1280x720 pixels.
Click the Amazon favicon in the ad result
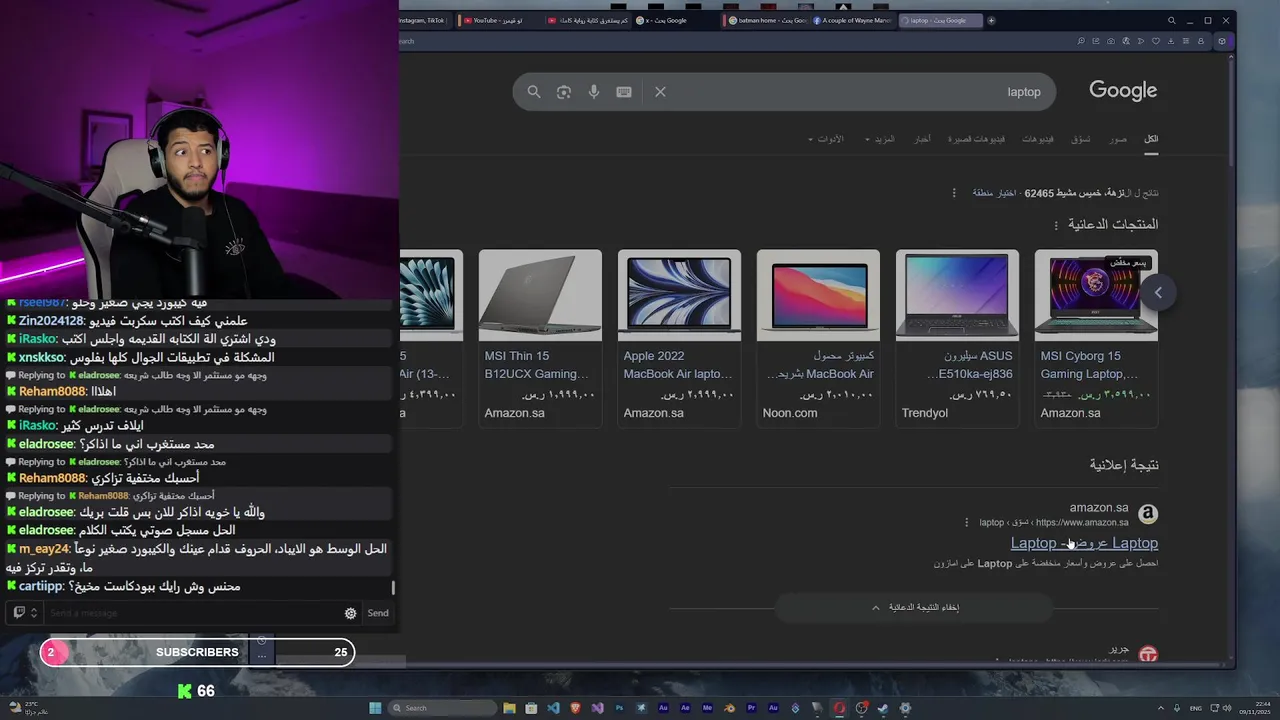[x=1148, y=514]
